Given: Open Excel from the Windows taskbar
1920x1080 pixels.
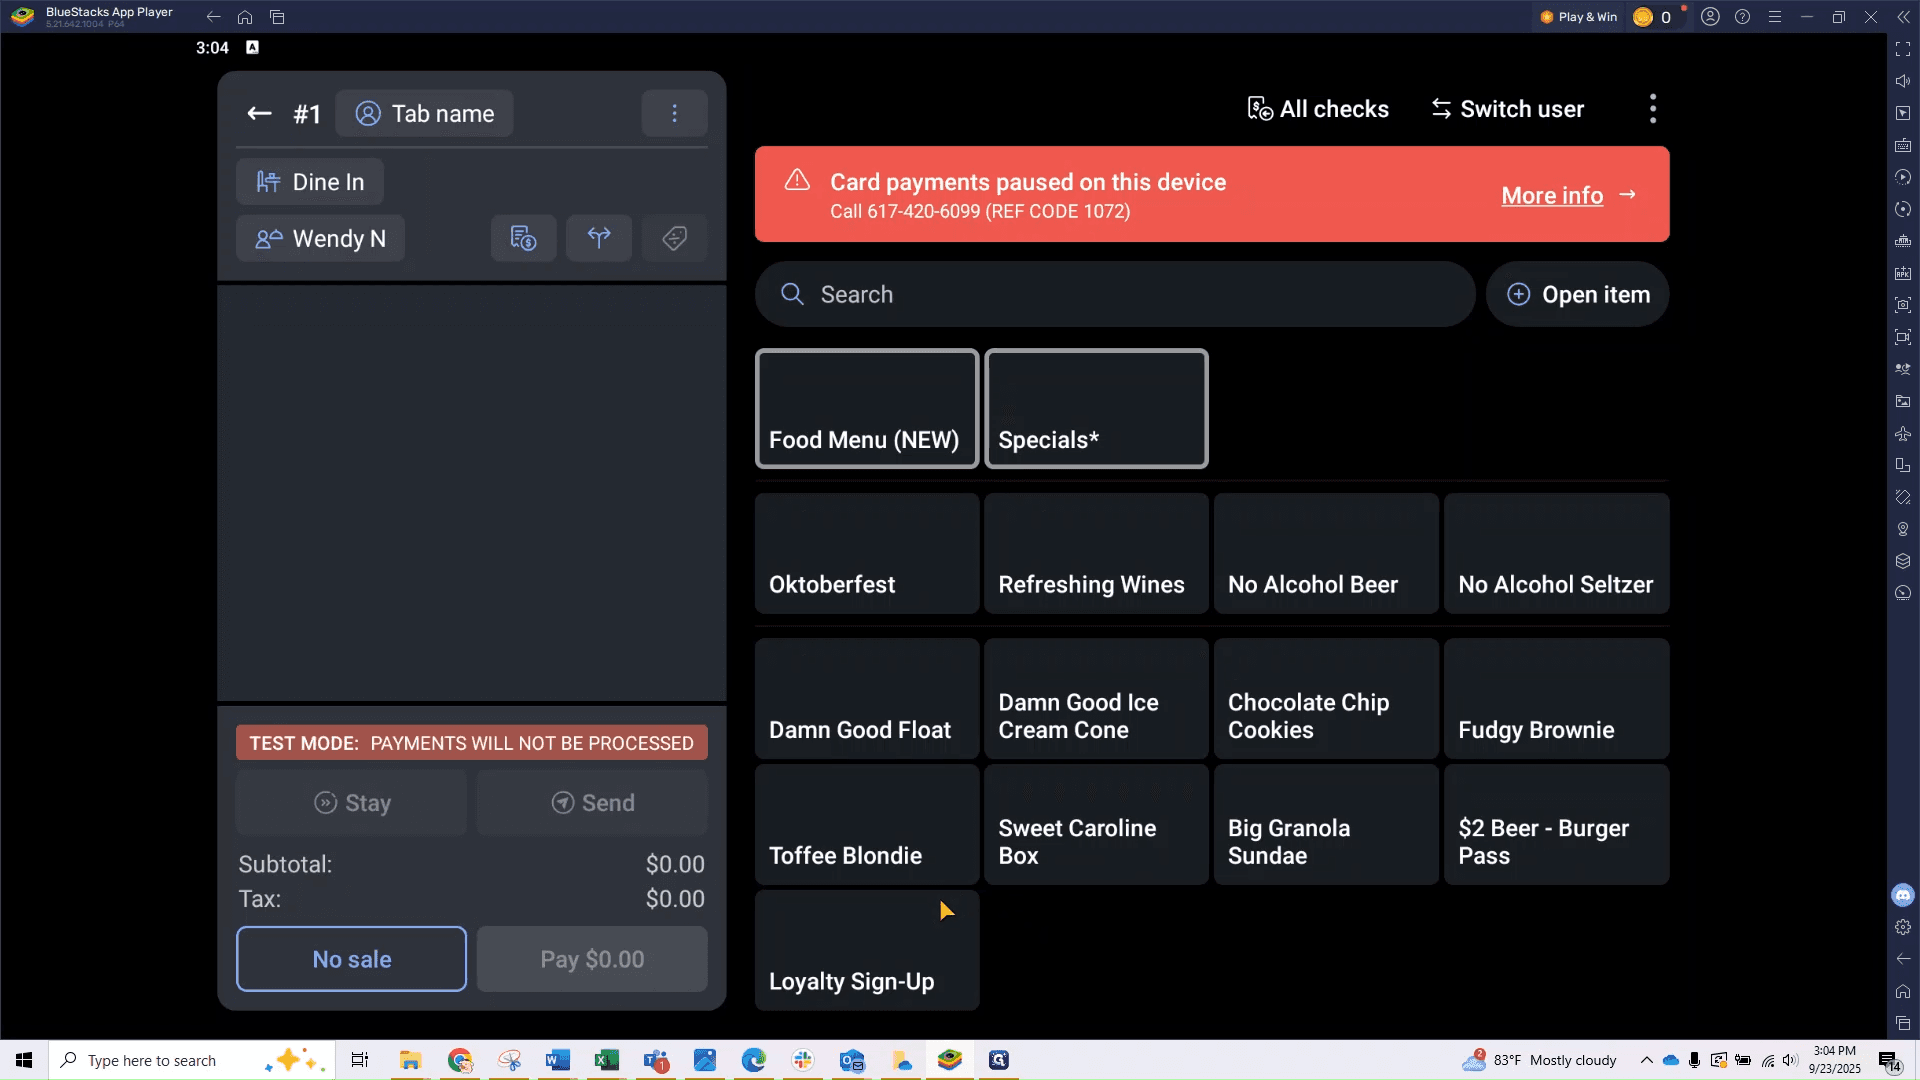Looking at the screenshot, I should [607, 1060].
